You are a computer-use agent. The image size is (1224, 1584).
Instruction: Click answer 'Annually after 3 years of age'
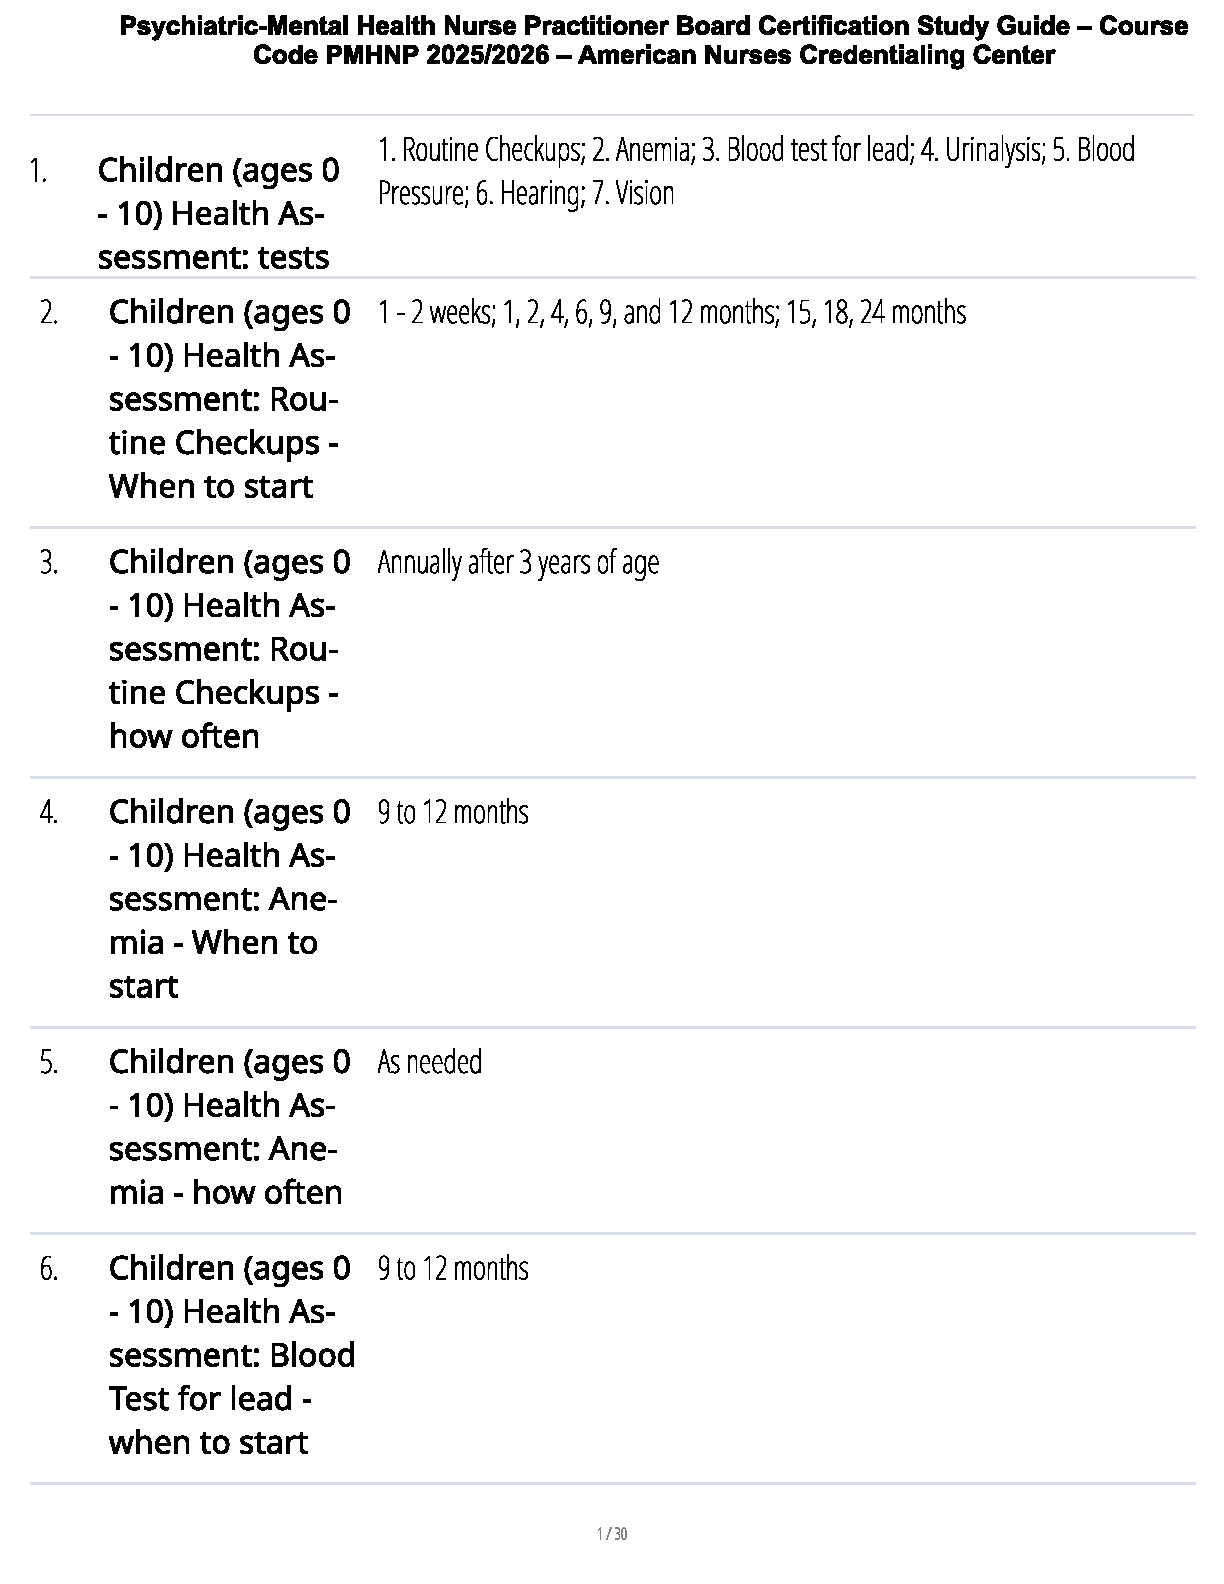click(518, 563)
